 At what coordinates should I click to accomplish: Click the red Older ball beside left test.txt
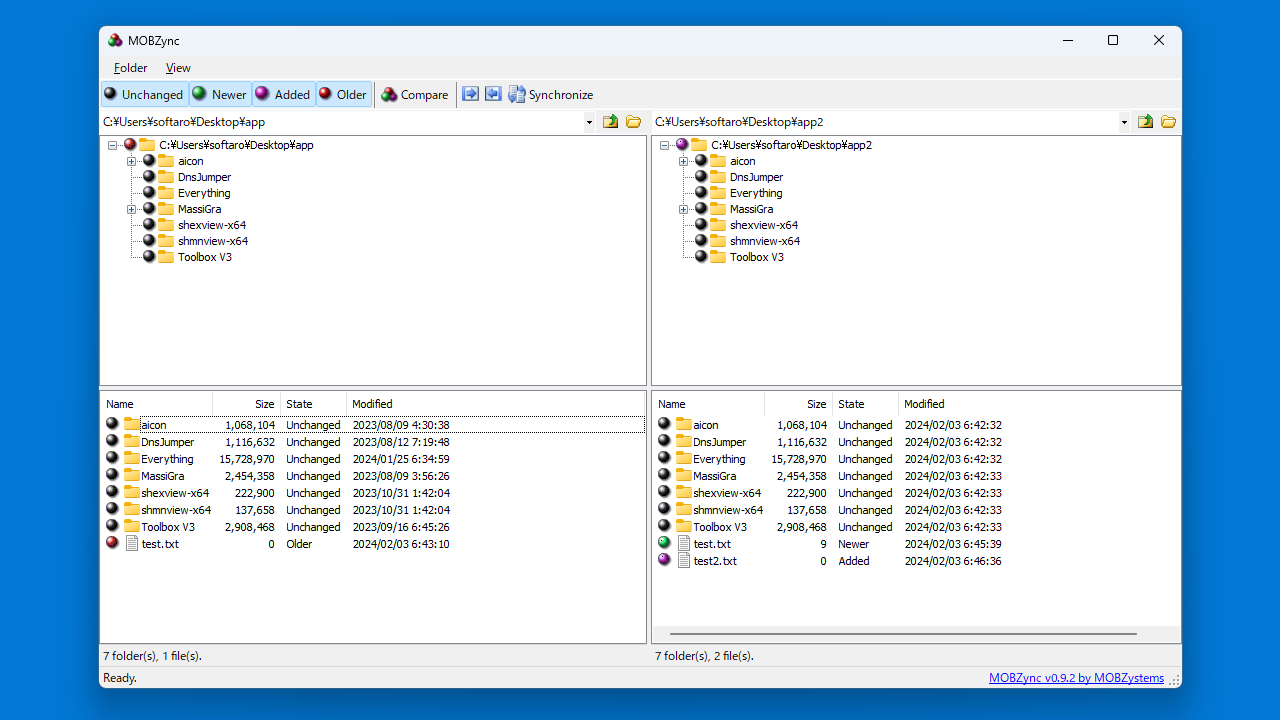coord(112,543)
